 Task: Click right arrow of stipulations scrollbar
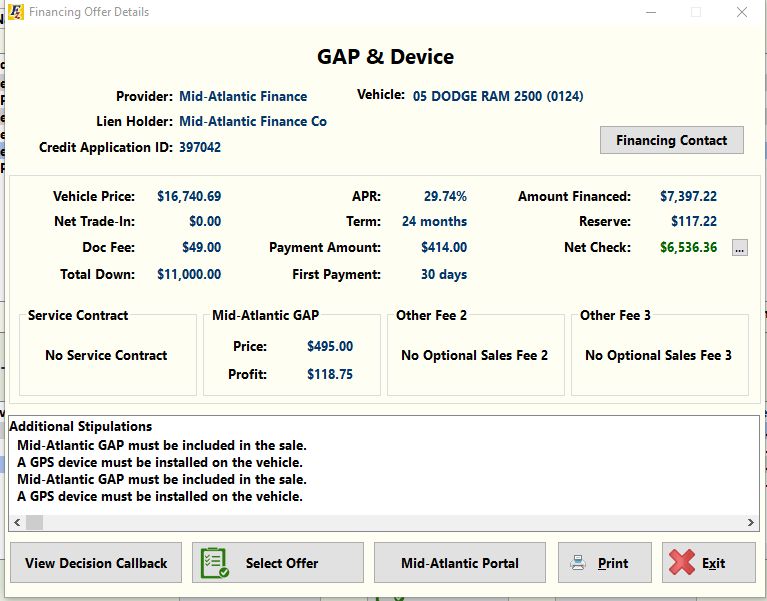(x=750, y=522)
